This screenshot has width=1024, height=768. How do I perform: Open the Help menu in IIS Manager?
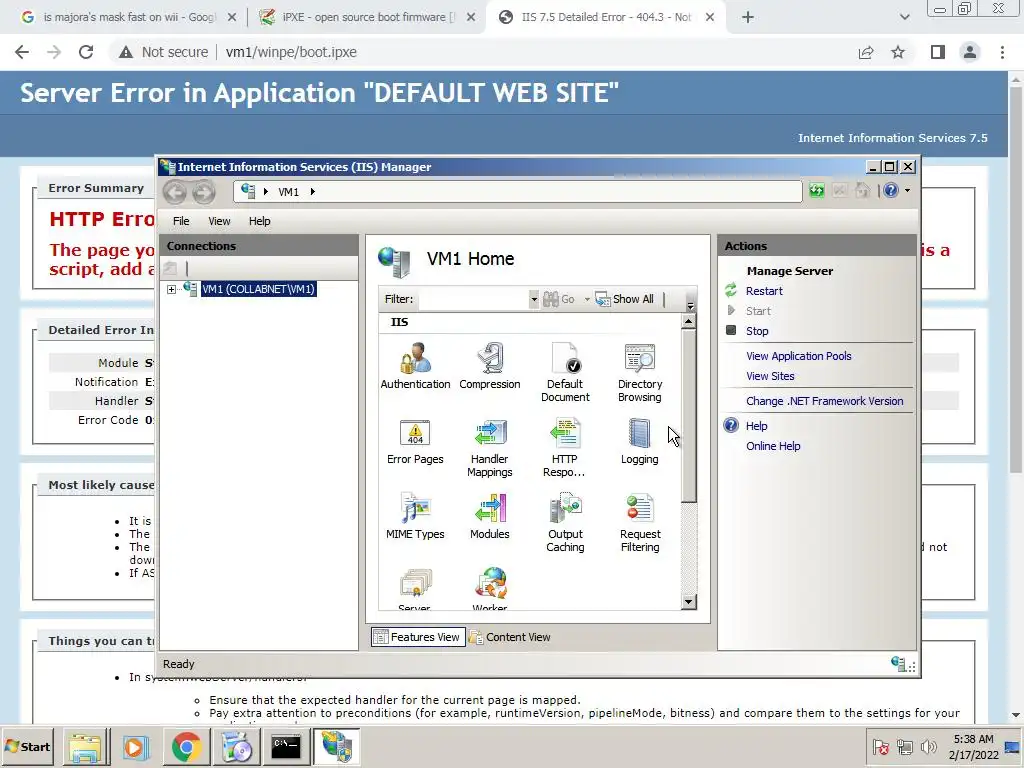(x=259, y=221)
